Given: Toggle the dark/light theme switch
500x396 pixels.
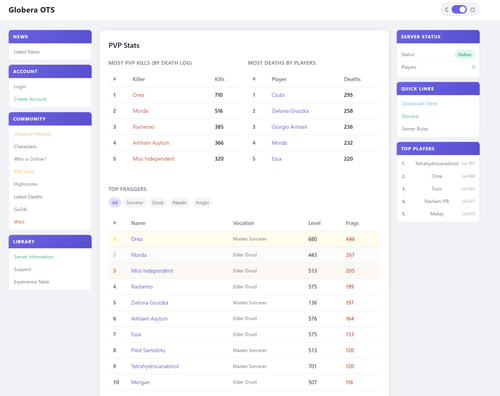Looking at the screenshot, I should click(x=459, y=10).
